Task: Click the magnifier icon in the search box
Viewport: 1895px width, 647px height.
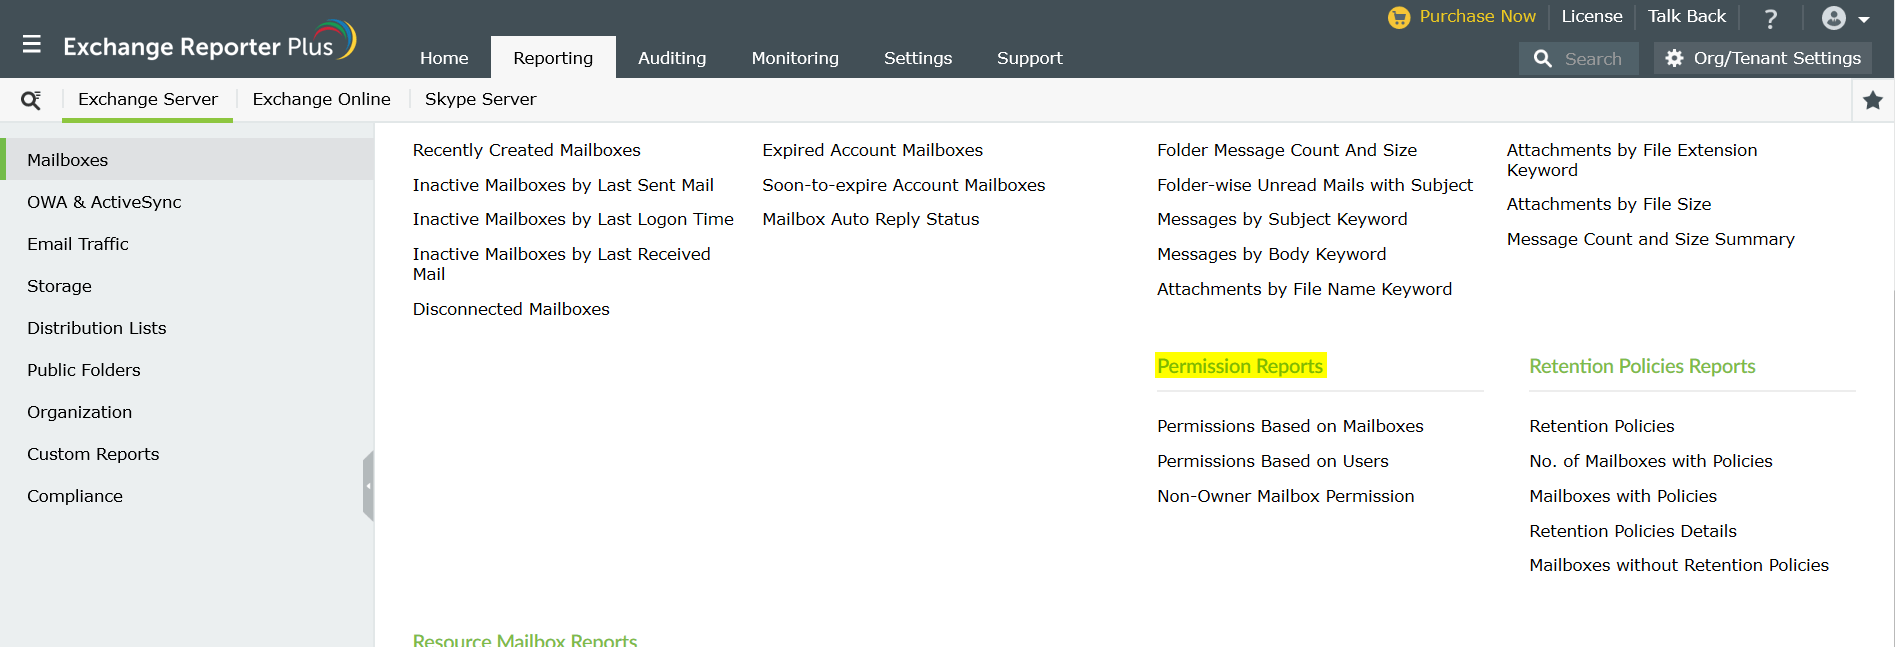Action: (1543, 59)
